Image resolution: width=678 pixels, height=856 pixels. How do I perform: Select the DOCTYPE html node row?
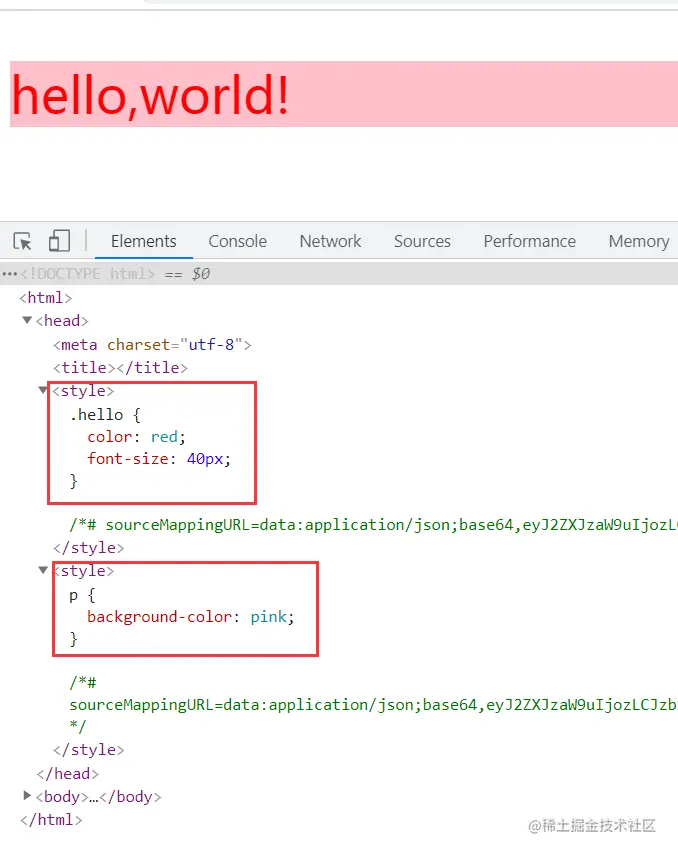pyautogui.click(x=339, y=274)
